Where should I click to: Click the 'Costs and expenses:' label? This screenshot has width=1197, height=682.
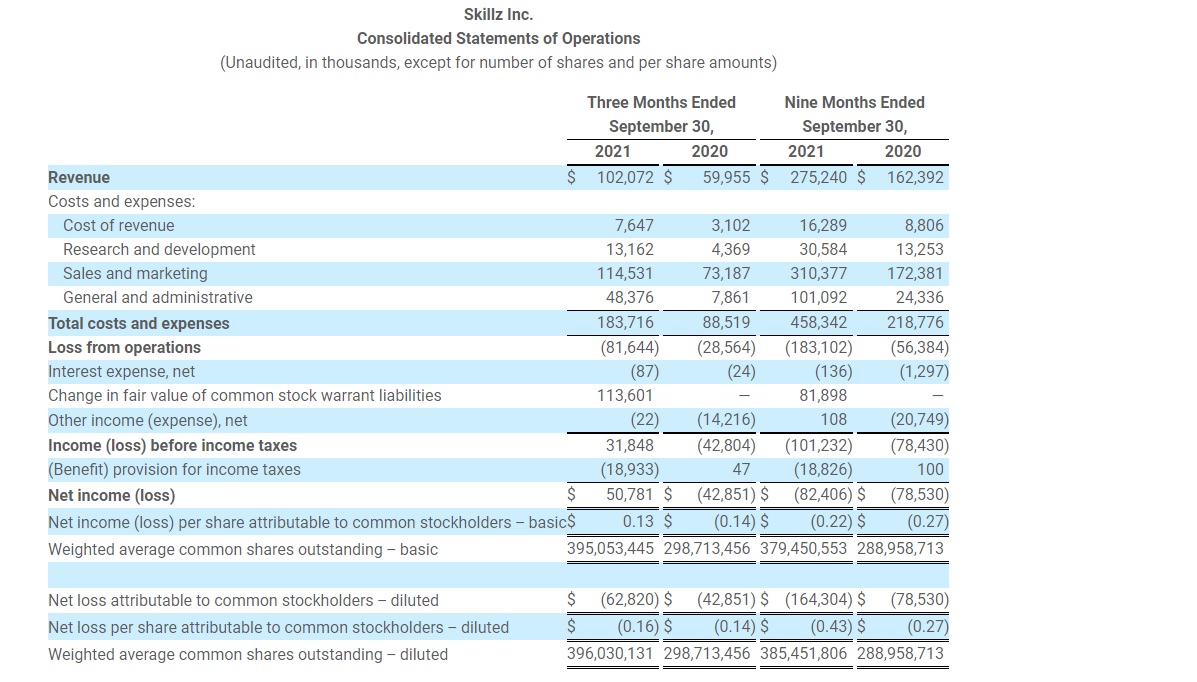coord(121,202)
